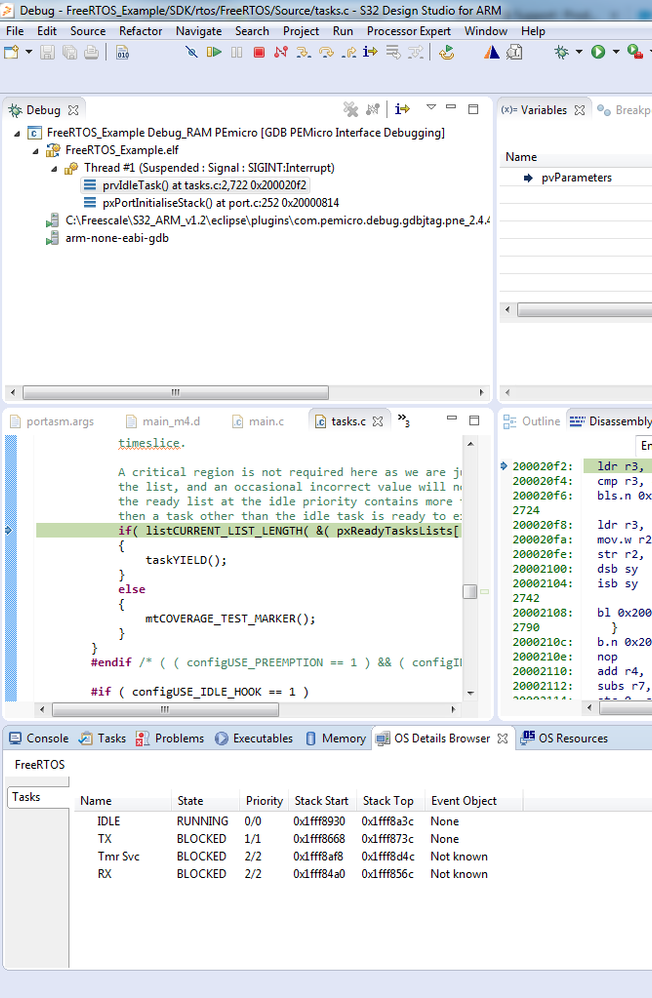Collapse the Thread #1 Suspended node

pos(54,169)
